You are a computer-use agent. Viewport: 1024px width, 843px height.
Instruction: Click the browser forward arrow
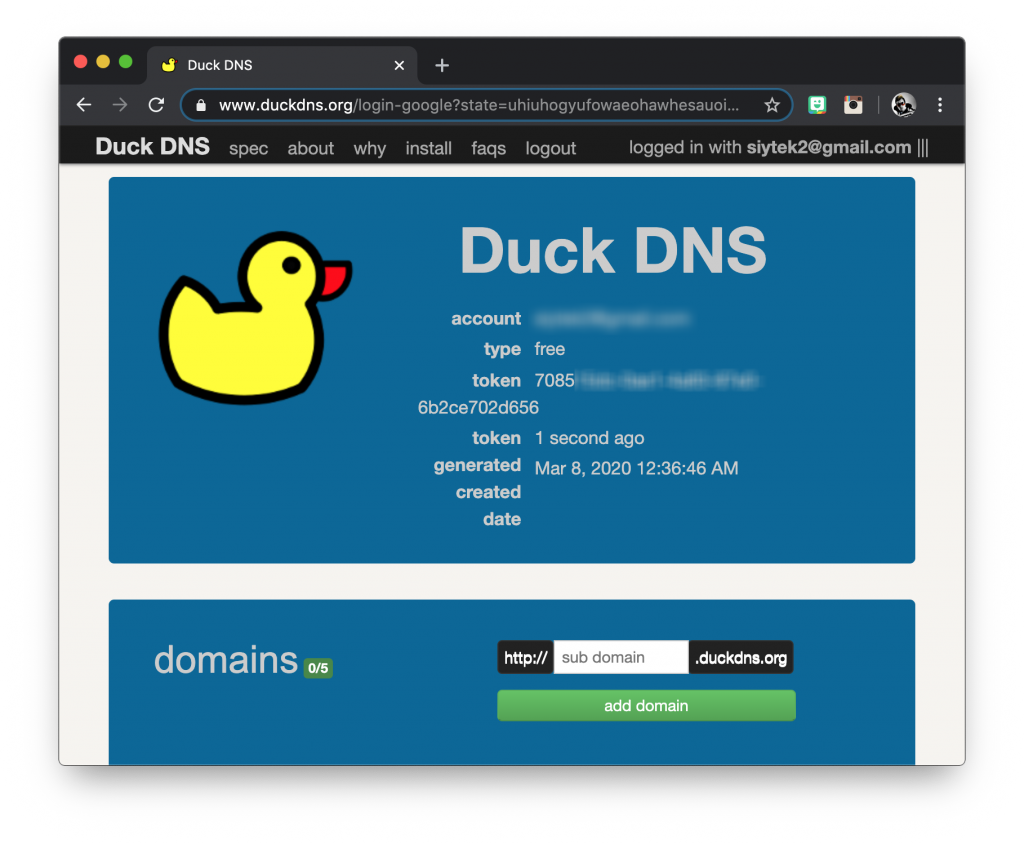pyautogui.click(x=120, y=104)
